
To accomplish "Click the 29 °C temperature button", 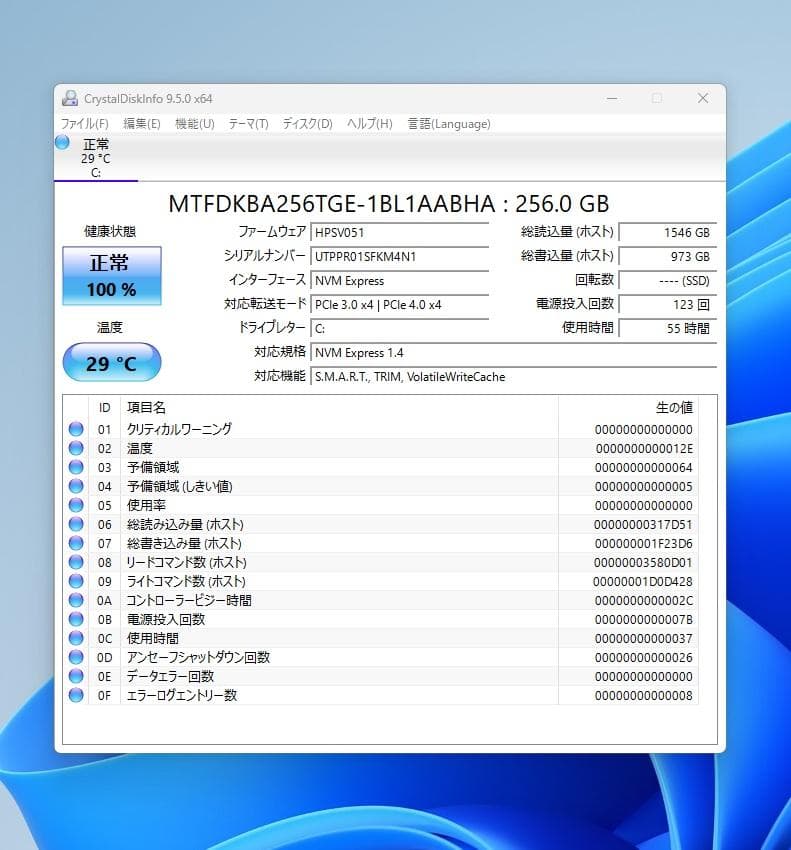I will point(112,363).
